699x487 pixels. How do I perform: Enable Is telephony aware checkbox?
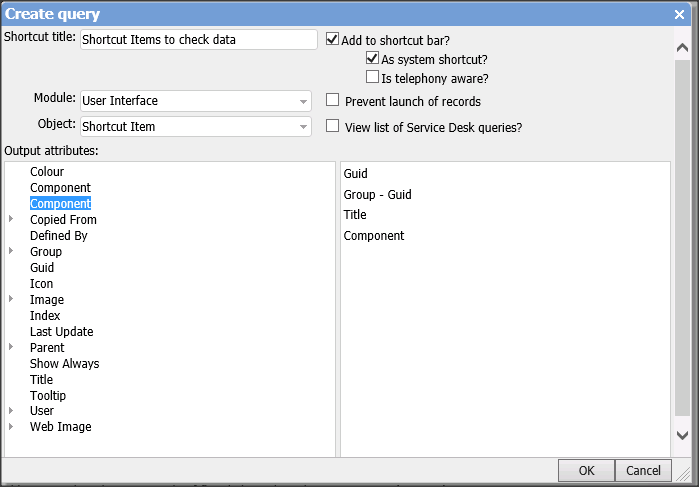point(373,77)
